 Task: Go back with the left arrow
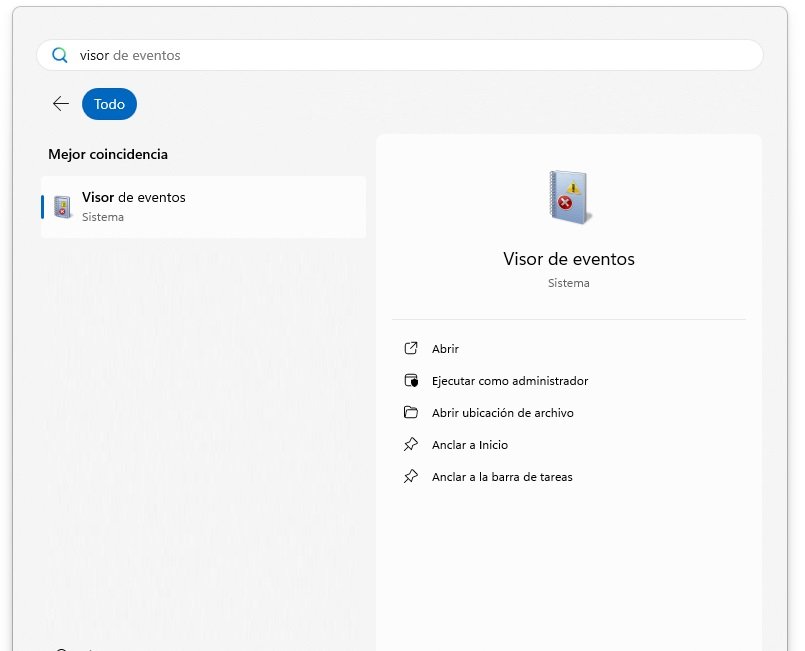pyautogui.click(x=61, y=104)
